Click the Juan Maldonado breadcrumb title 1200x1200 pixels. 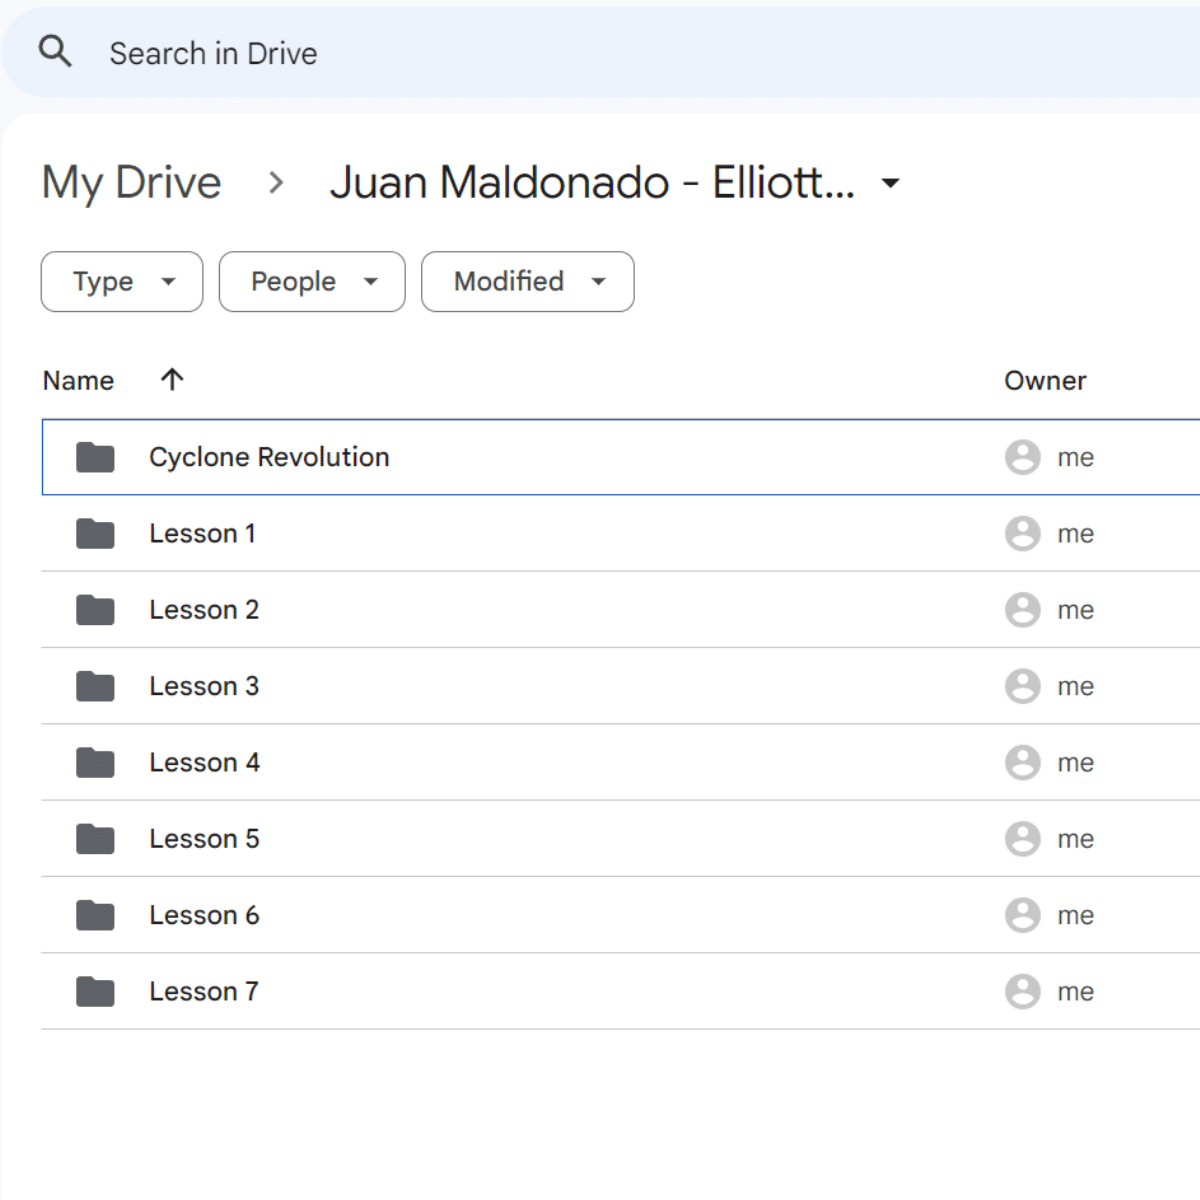coord(592,183)
